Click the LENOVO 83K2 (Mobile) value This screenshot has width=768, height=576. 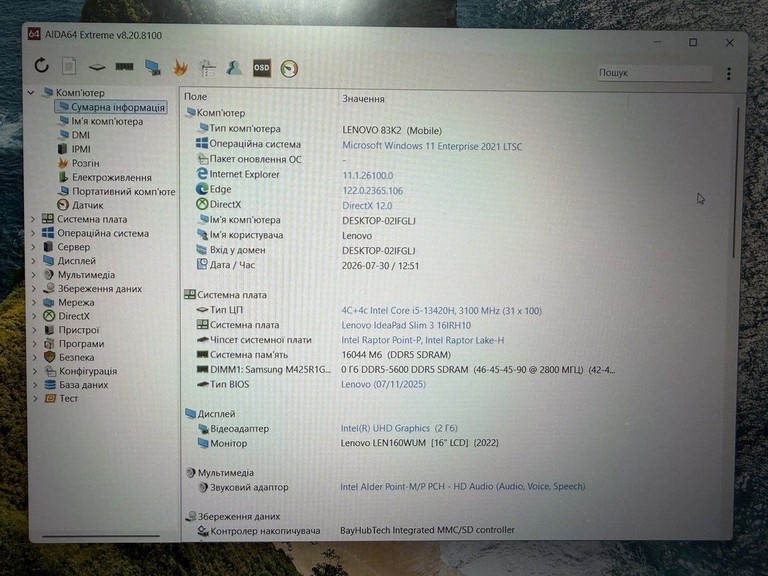click(392, 131)
